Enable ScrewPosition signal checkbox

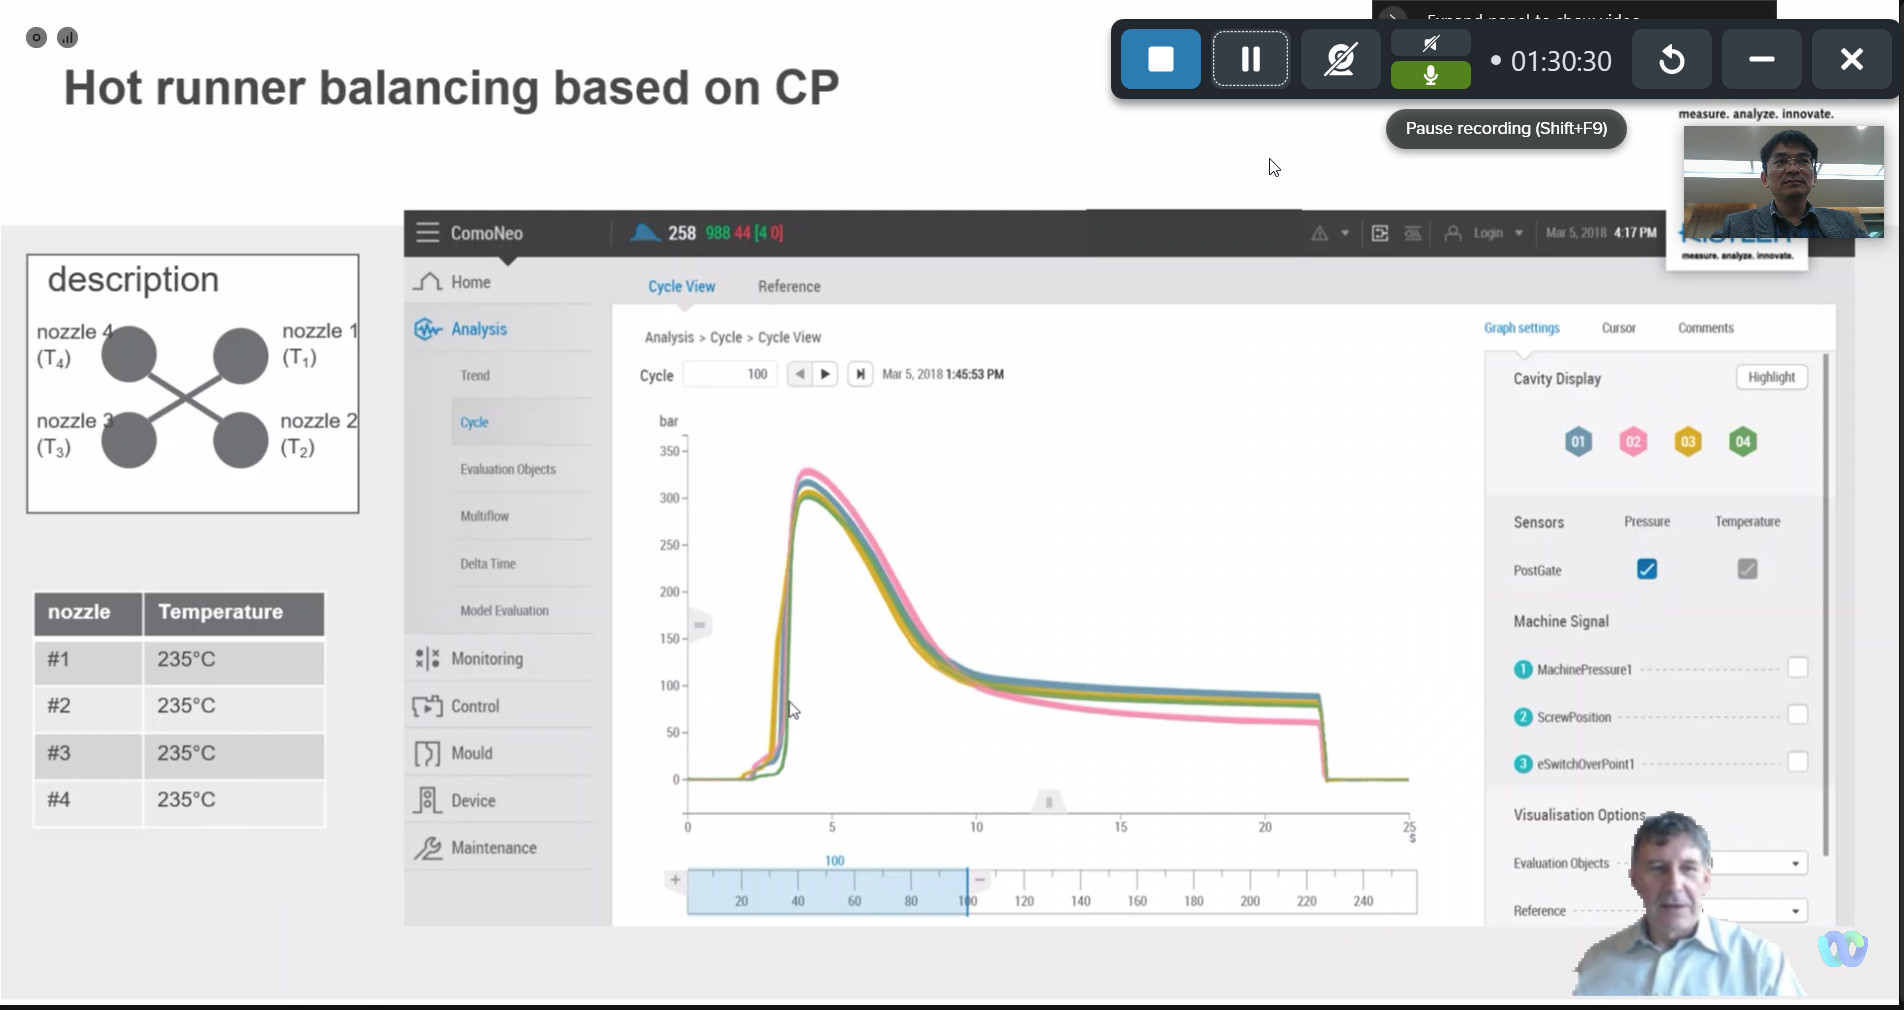coord(1797,715)
